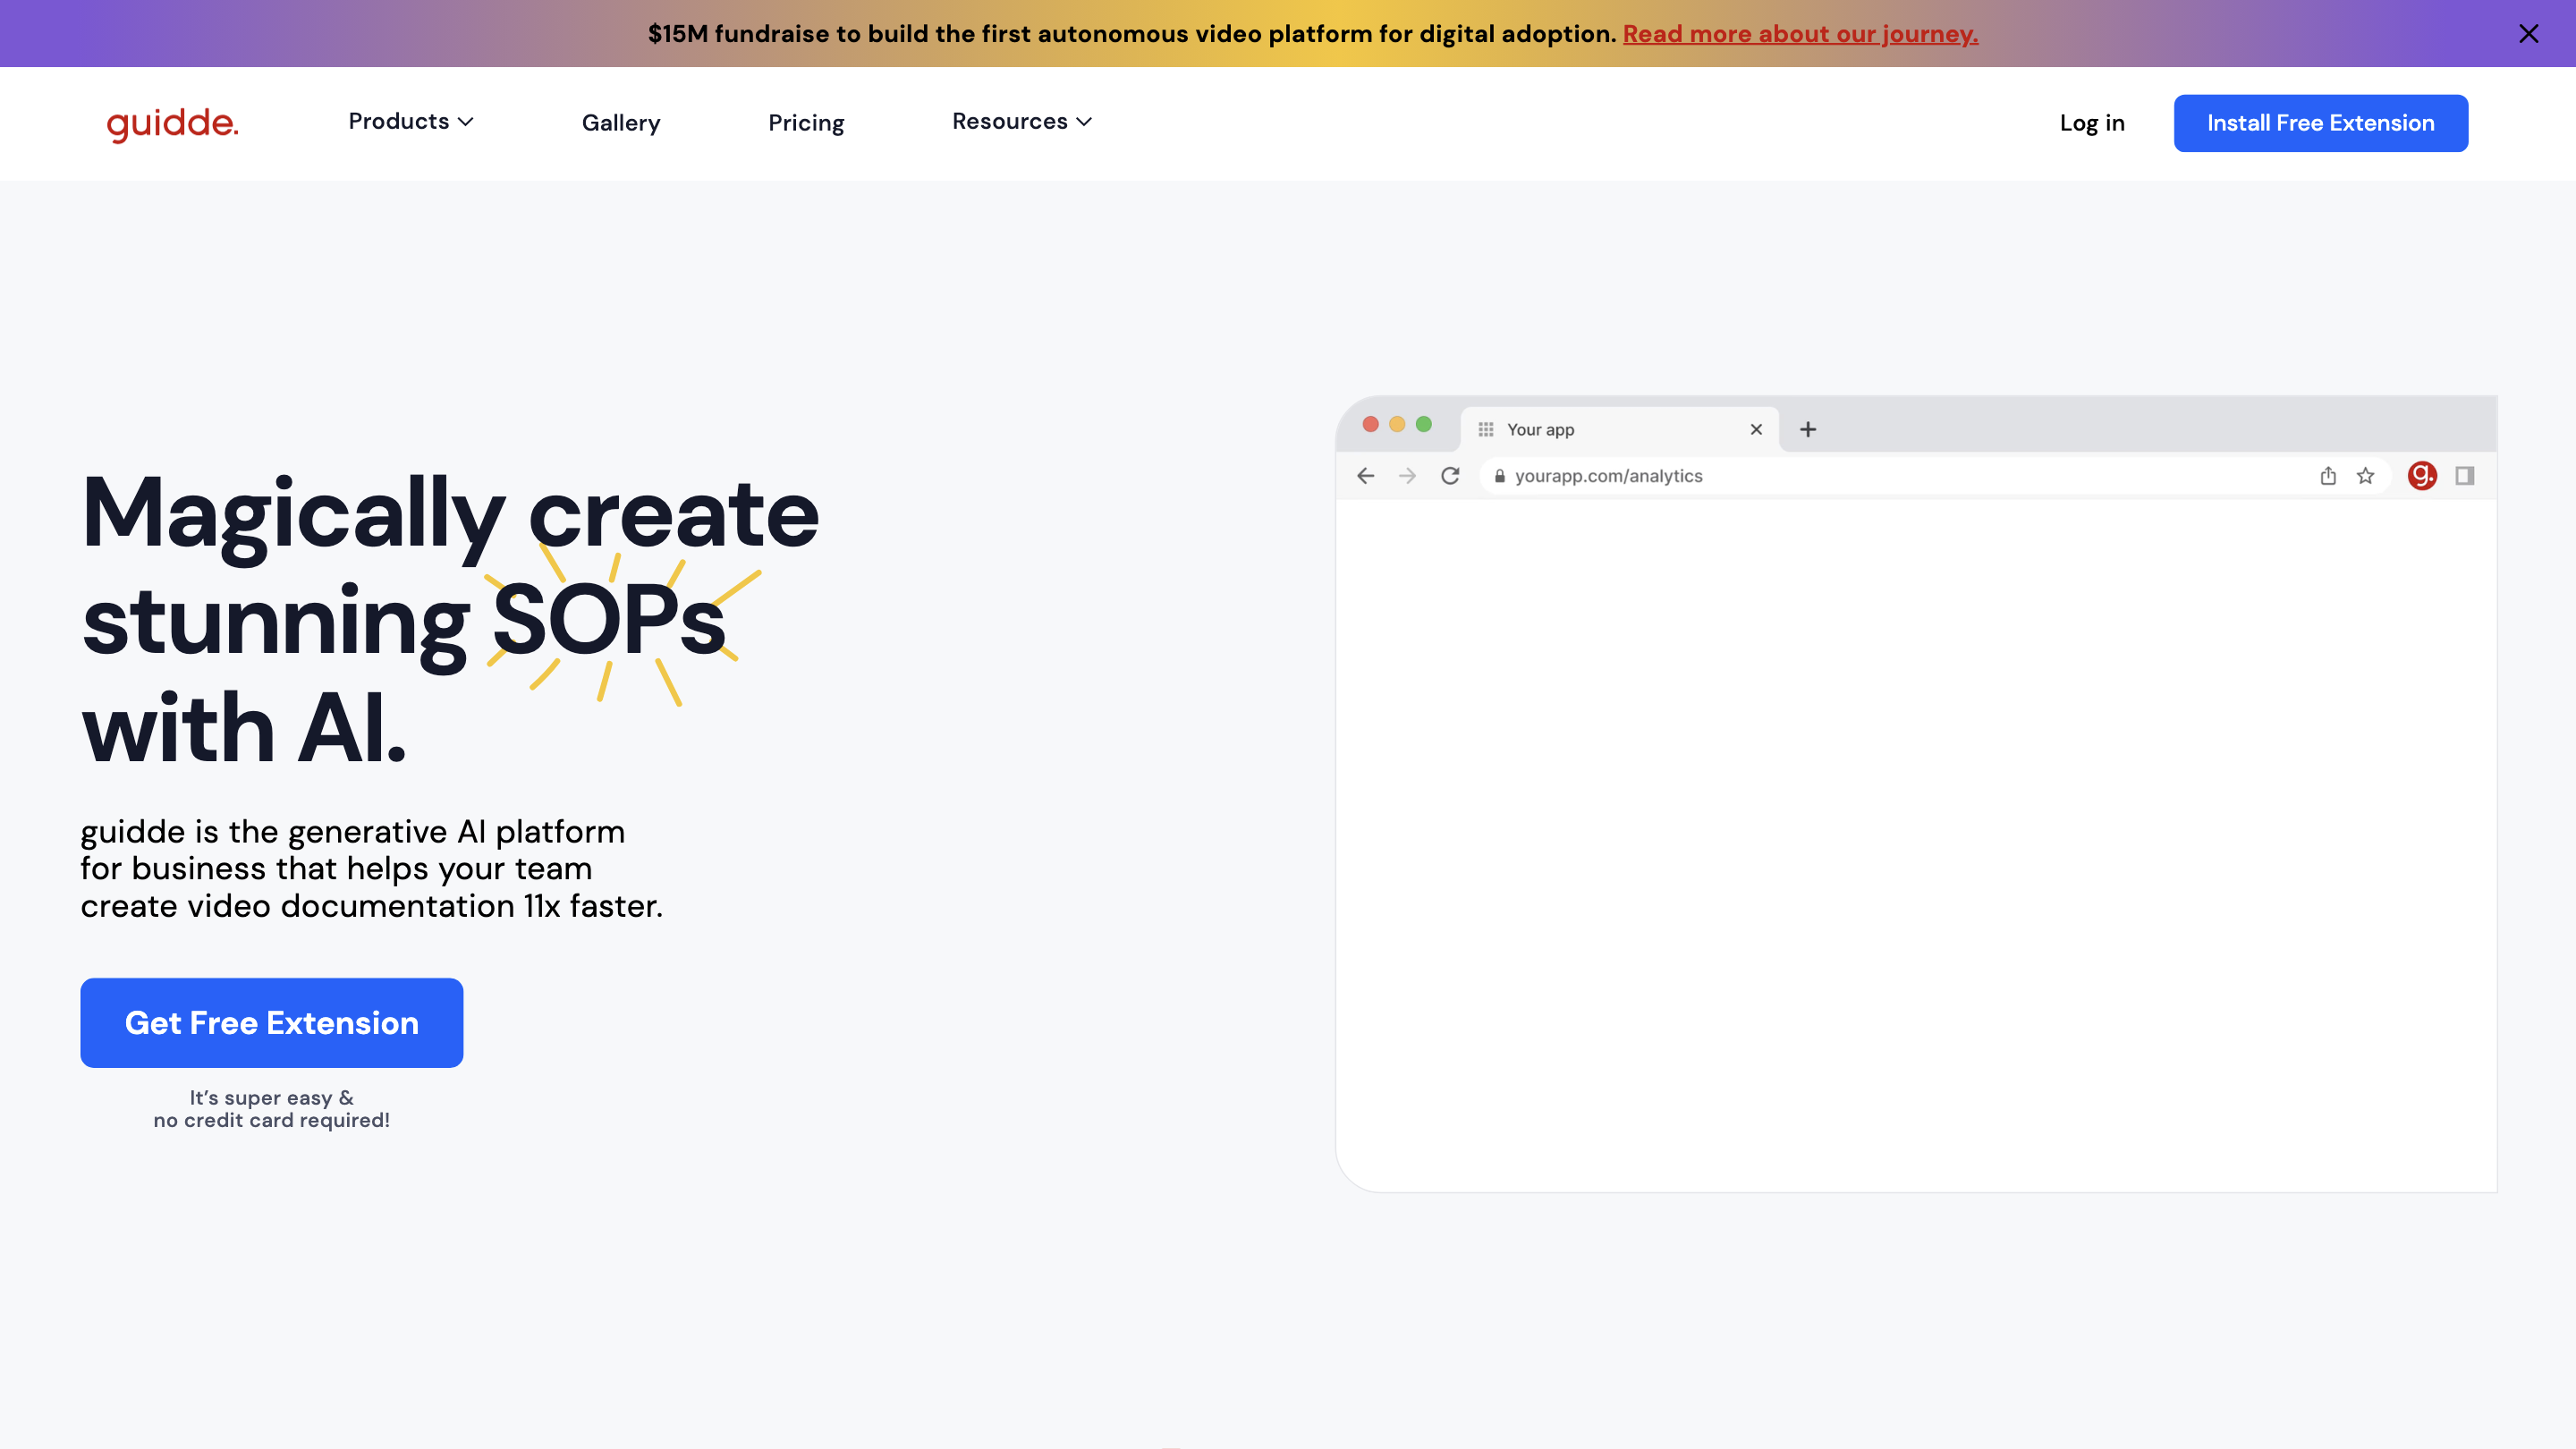Open the Gallery page
Screen dimensions: 2576x1449
(621, 123)
